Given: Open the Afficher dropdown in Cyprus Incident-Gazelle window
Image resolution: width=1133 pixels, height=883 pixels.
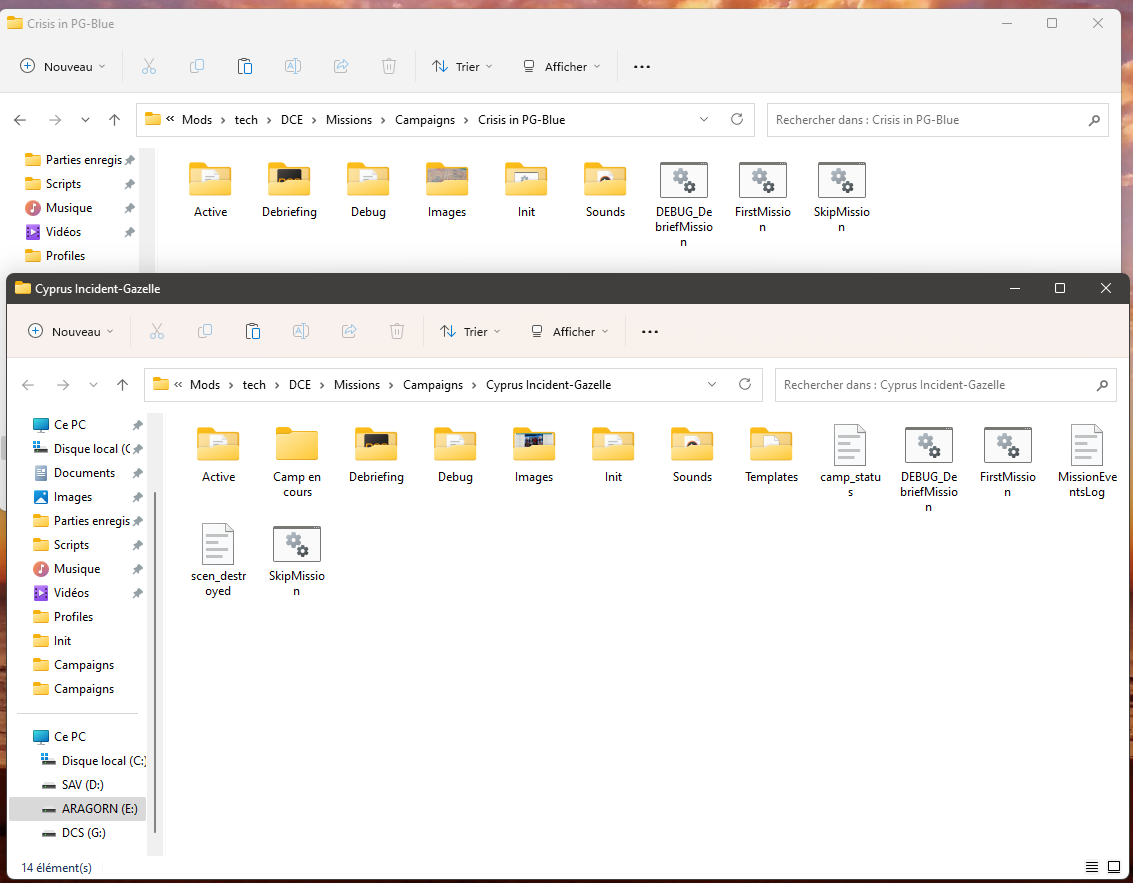Looking at the screenshot, I should pyautogui.click(x=570, y=332).
